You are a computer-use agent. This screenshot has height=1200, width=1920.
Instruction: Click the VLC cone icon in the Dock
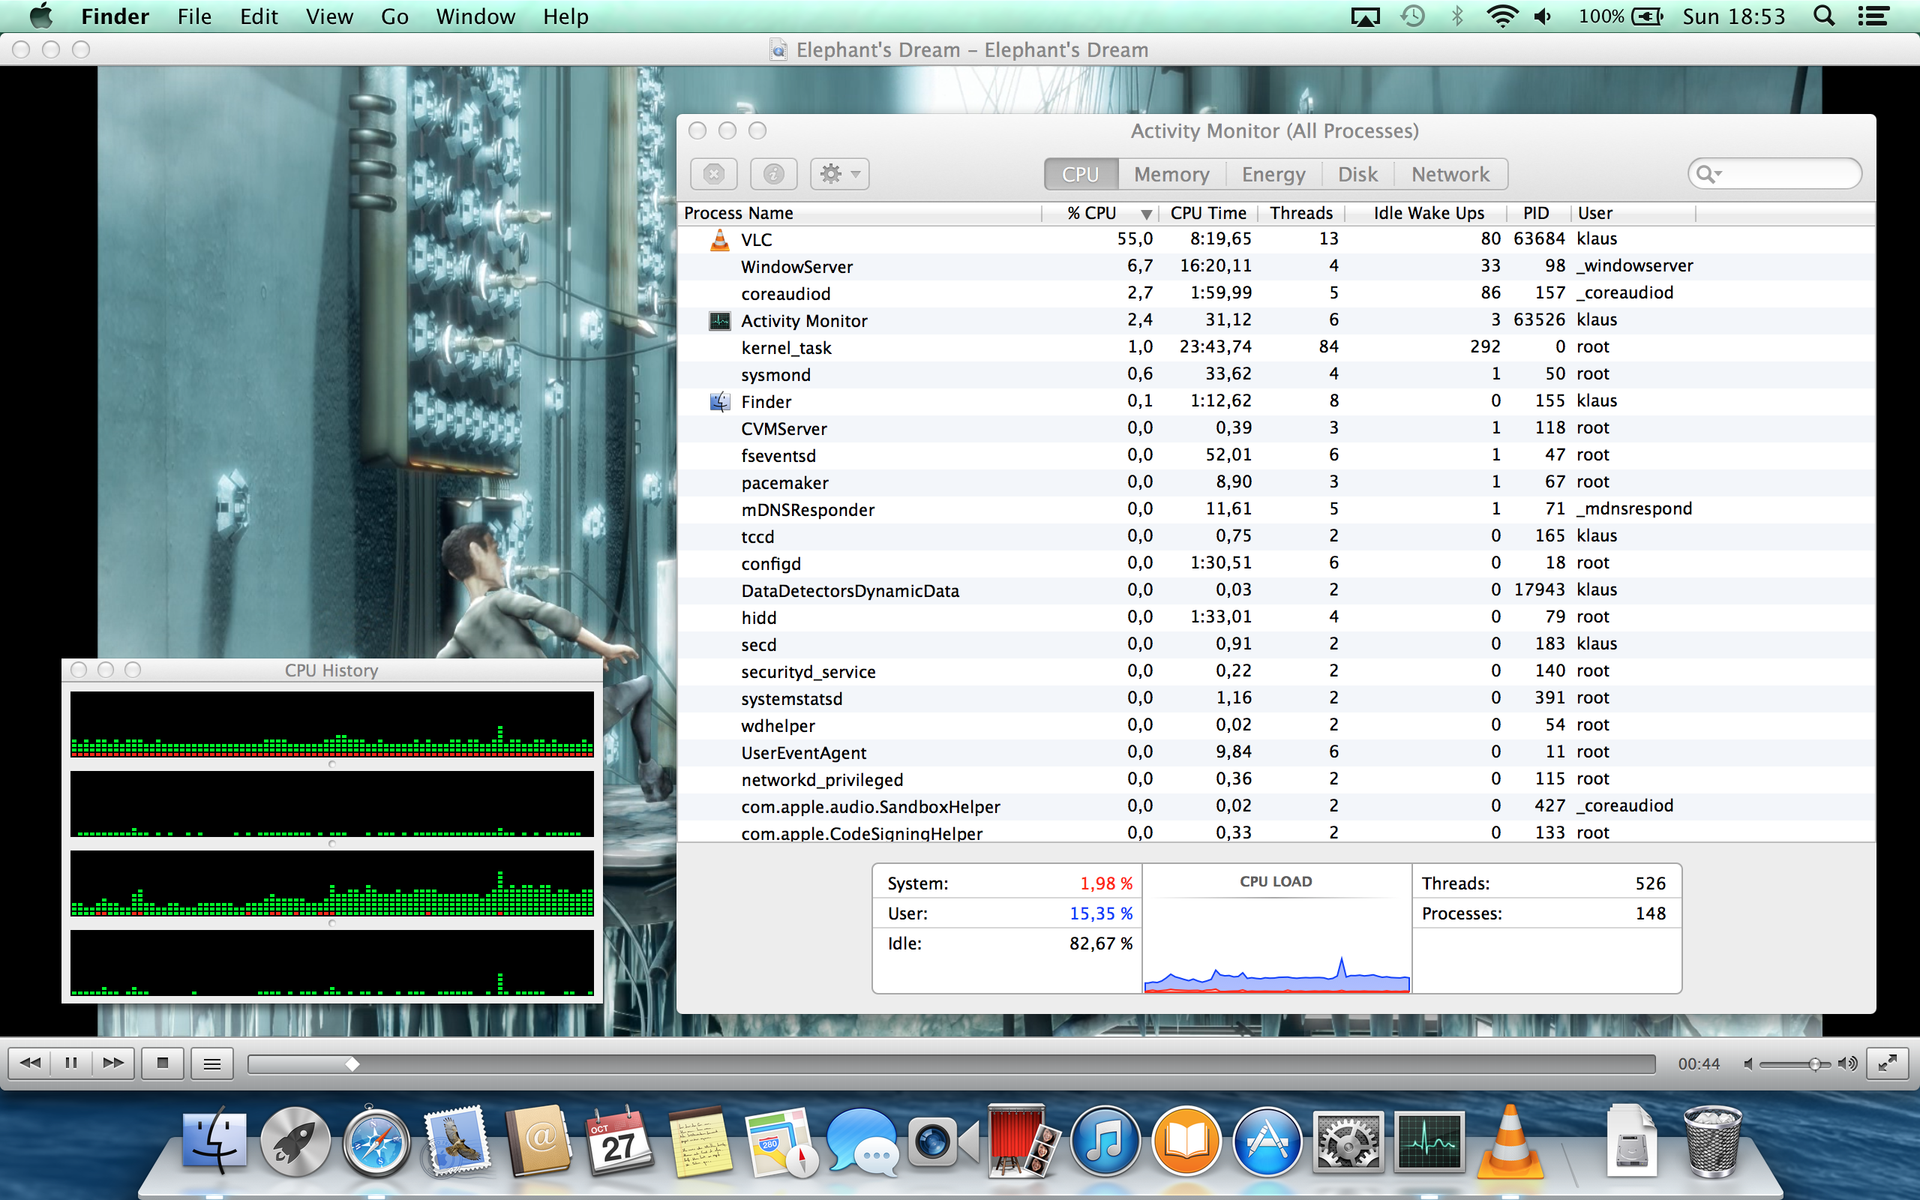tap(1510, 1140)
